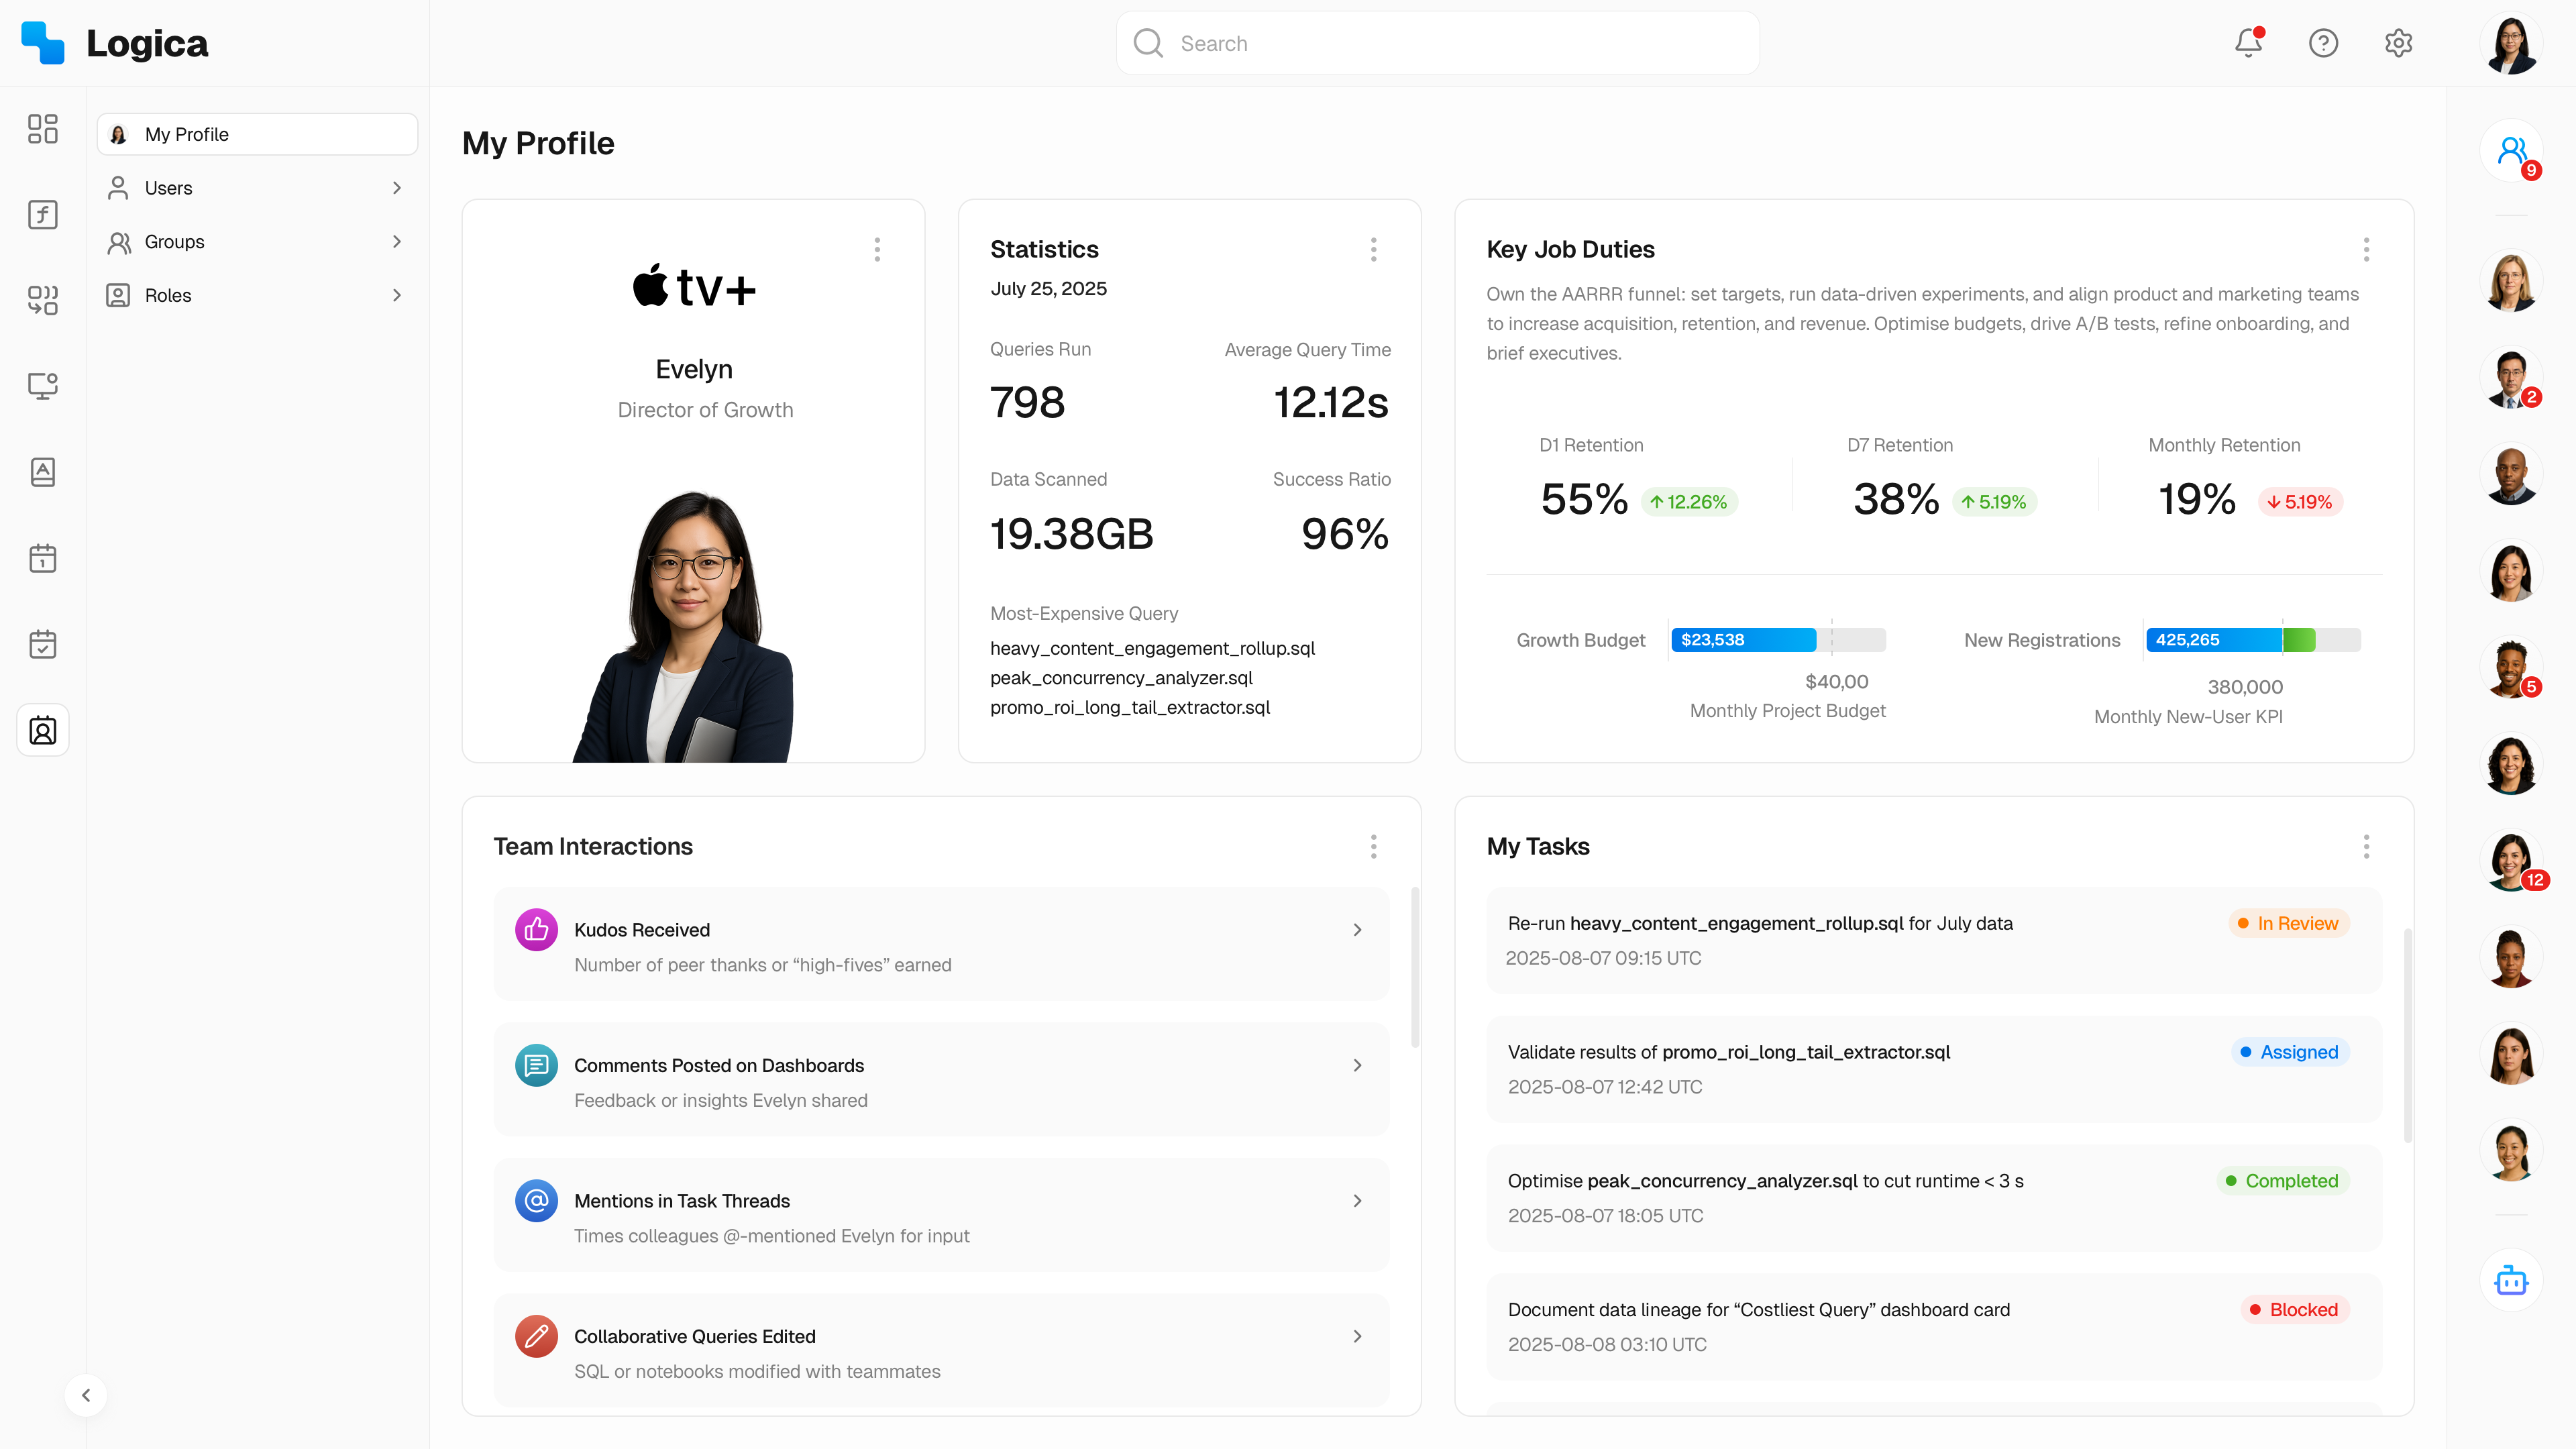Switch to the My Profile tab

click(257, 134)
